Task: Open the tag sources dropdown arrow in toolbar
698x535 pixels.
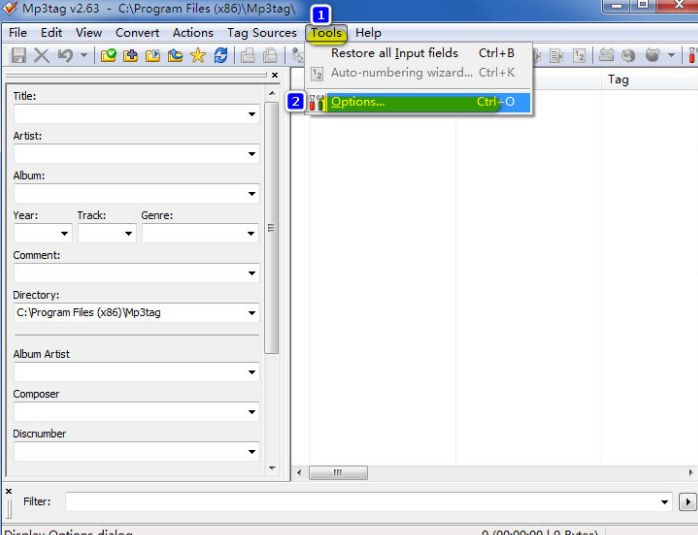Action: [x=671, y=56]
